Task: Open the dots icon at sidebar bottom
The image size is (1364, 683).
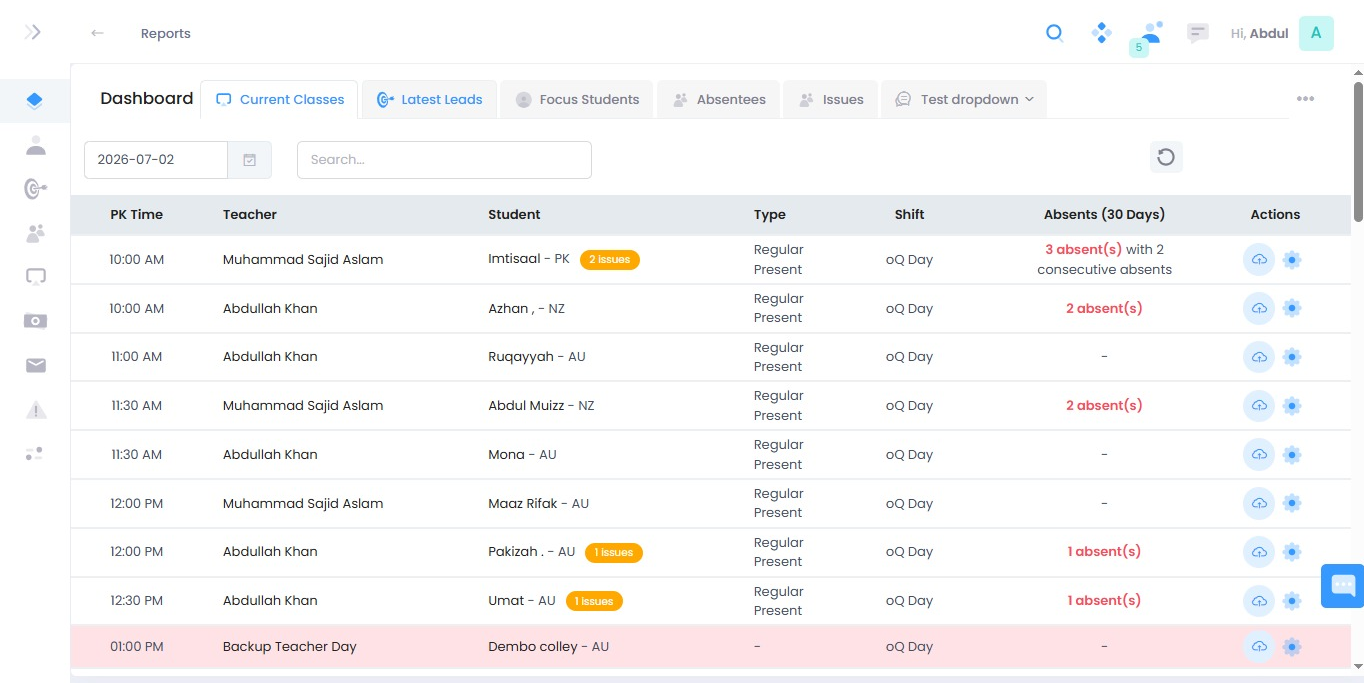Action: pos(35,453)
